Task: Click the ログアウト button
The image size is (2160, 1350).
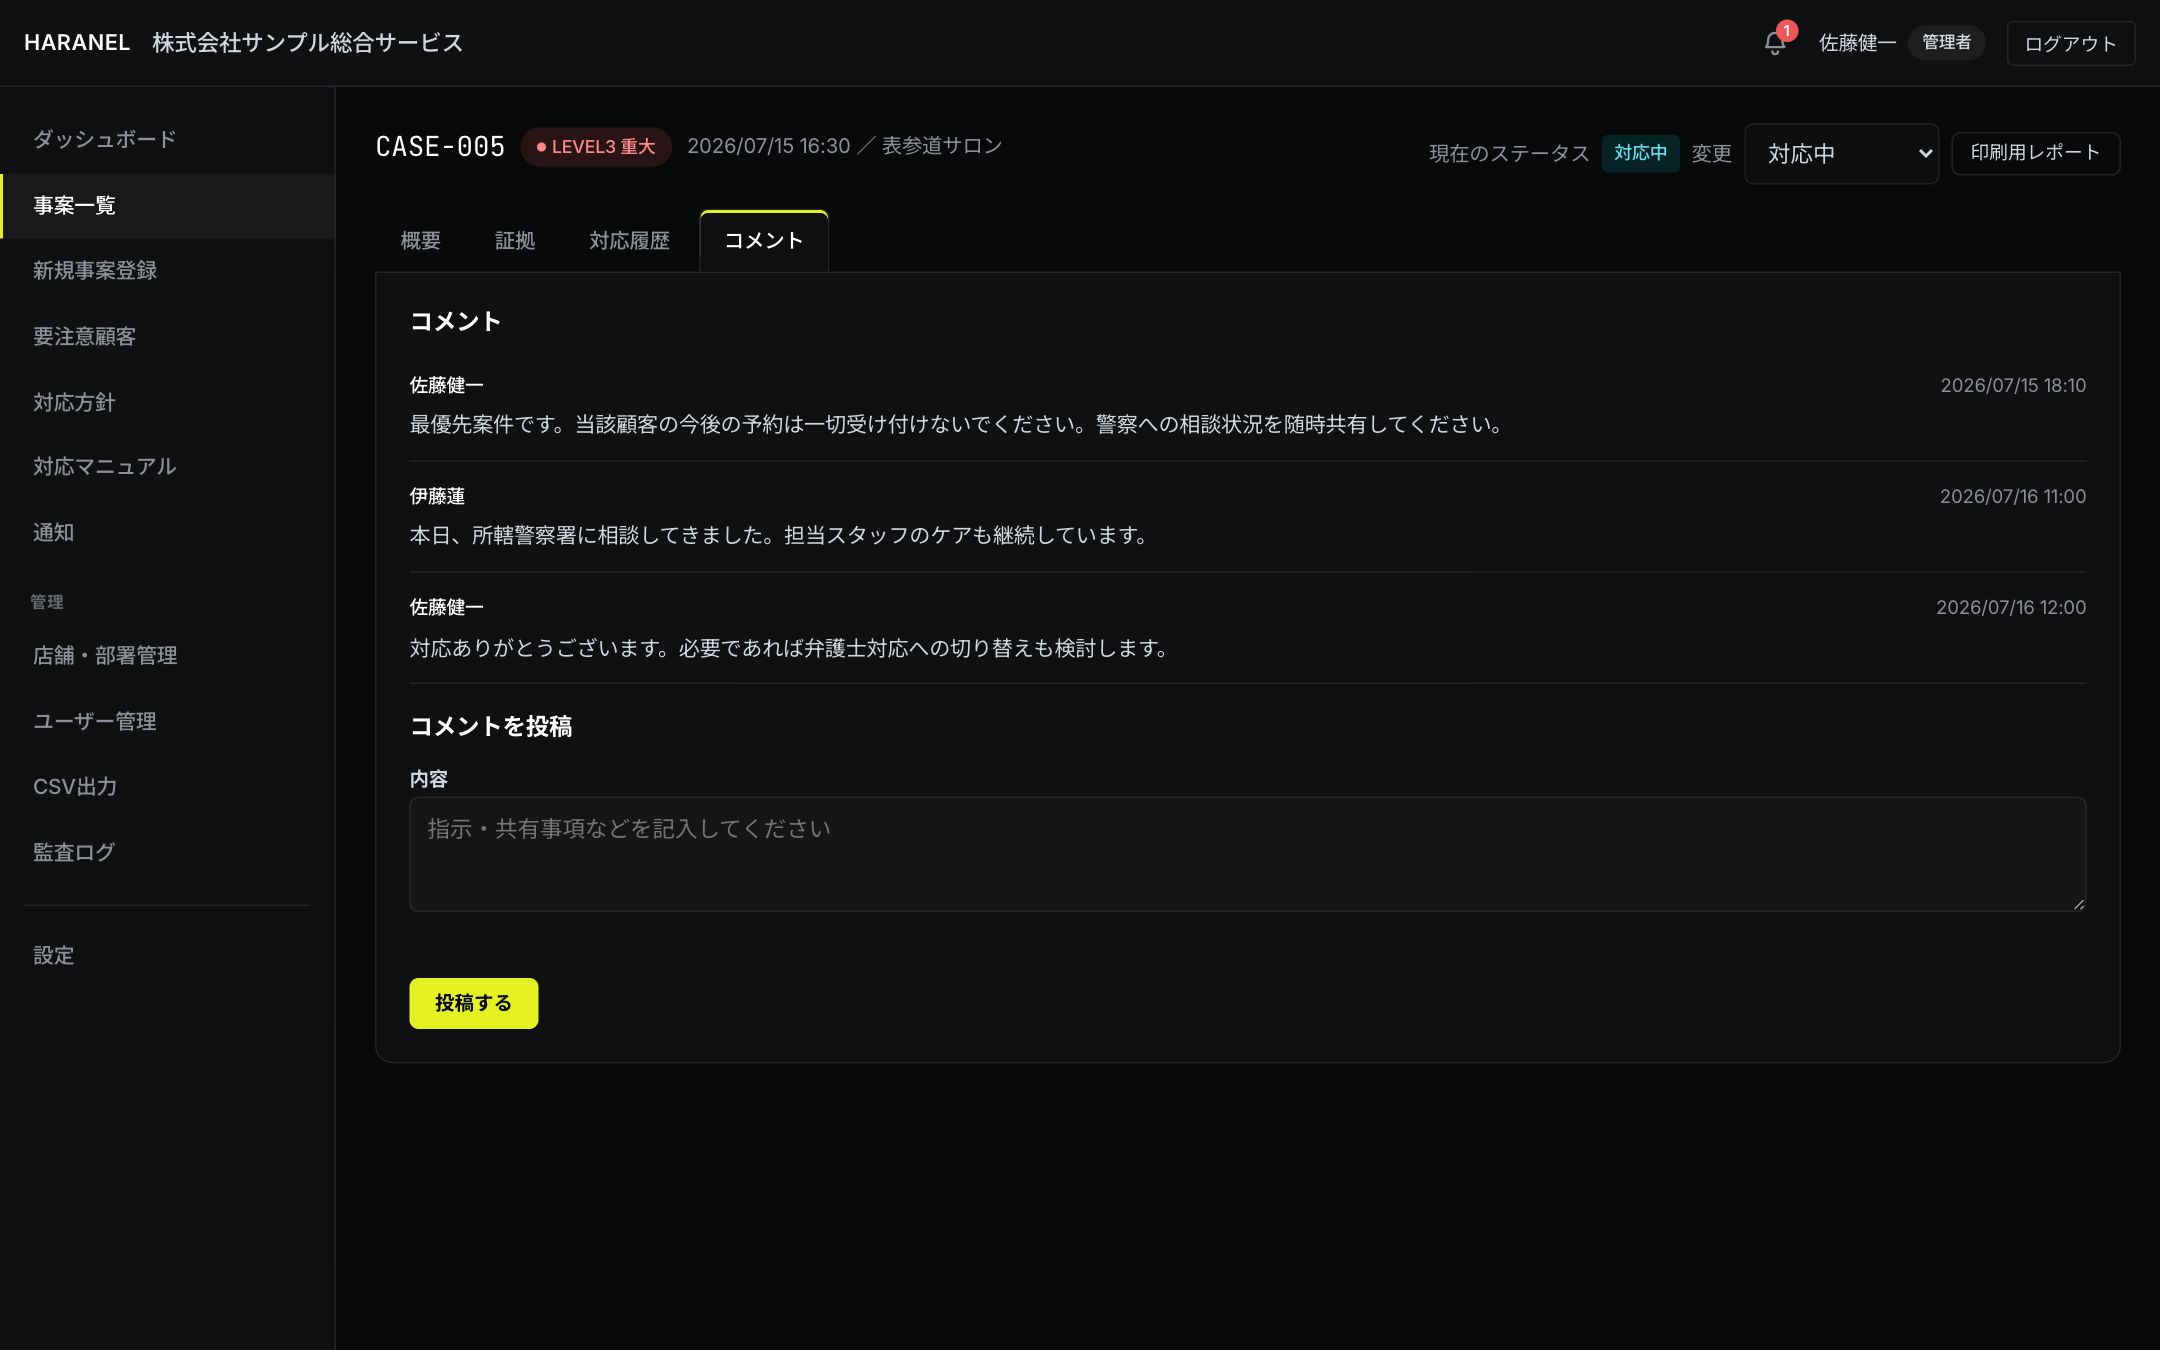Action: pos(2070,43)
